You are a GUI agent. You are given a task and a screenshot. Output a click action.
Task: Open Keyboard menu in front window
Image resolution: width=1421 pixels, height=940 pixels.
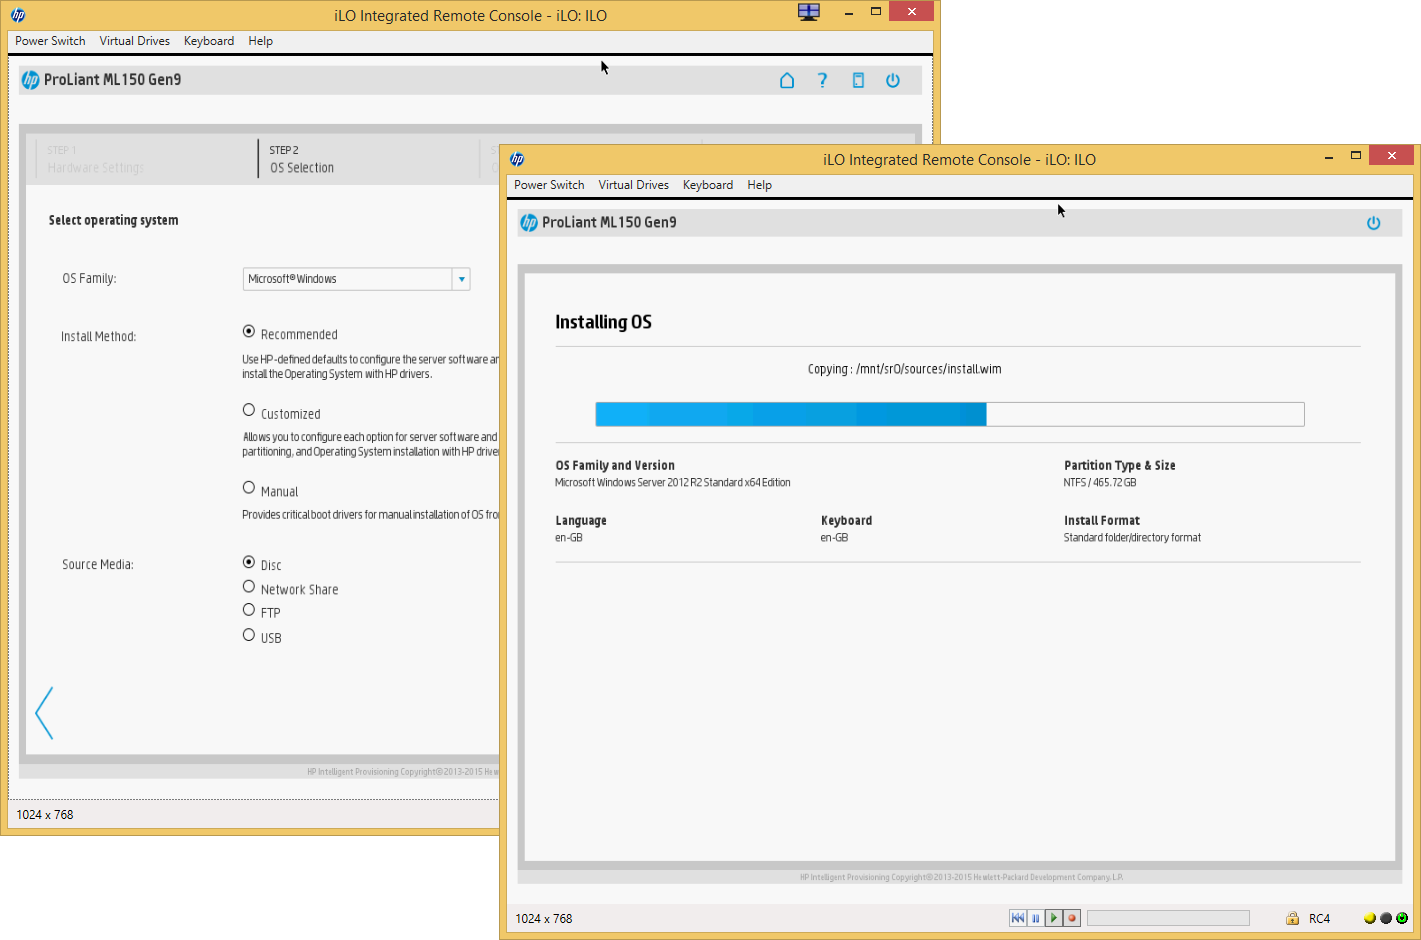[x=708, y=185]
